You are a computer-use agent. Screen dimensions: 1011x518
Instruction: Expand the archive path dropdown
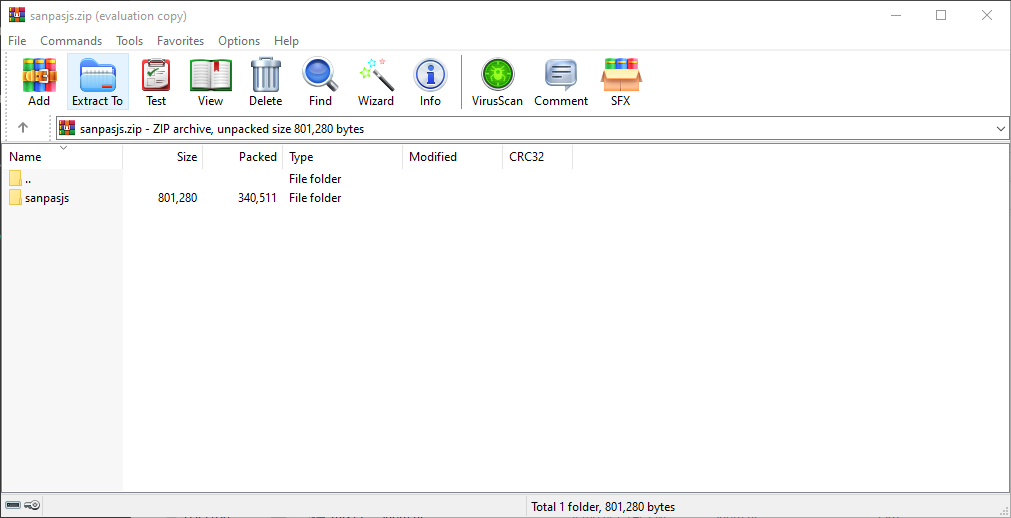click(x=1001, y=129)
